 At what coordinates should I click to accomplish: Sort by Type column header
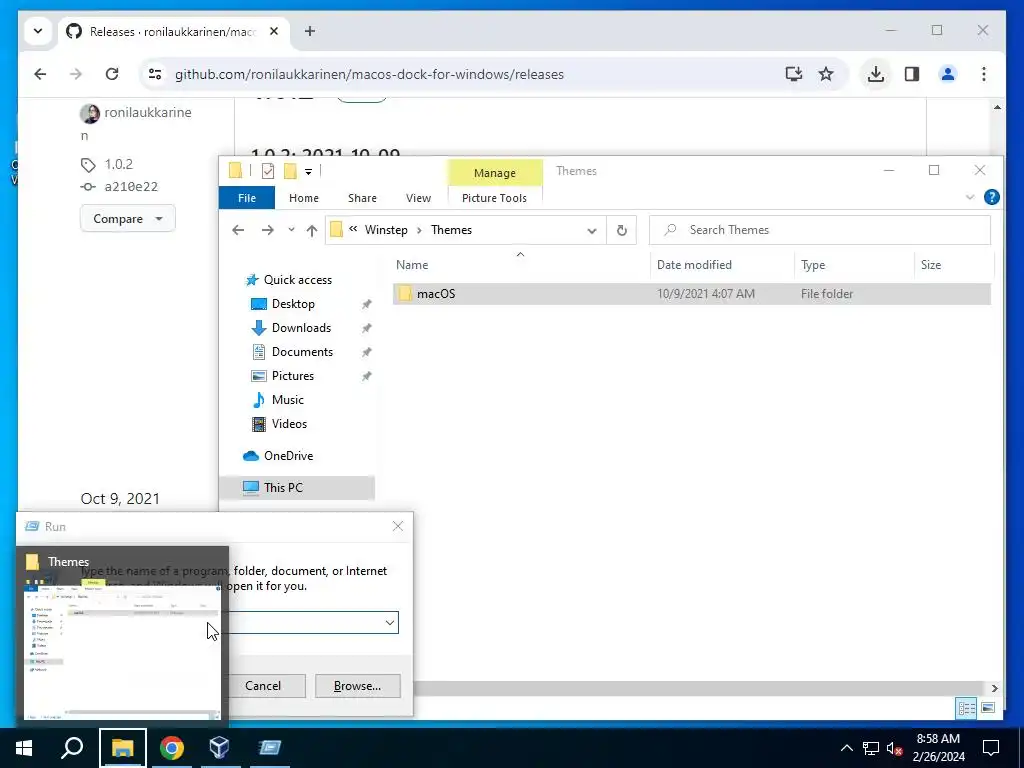point(854,264)
